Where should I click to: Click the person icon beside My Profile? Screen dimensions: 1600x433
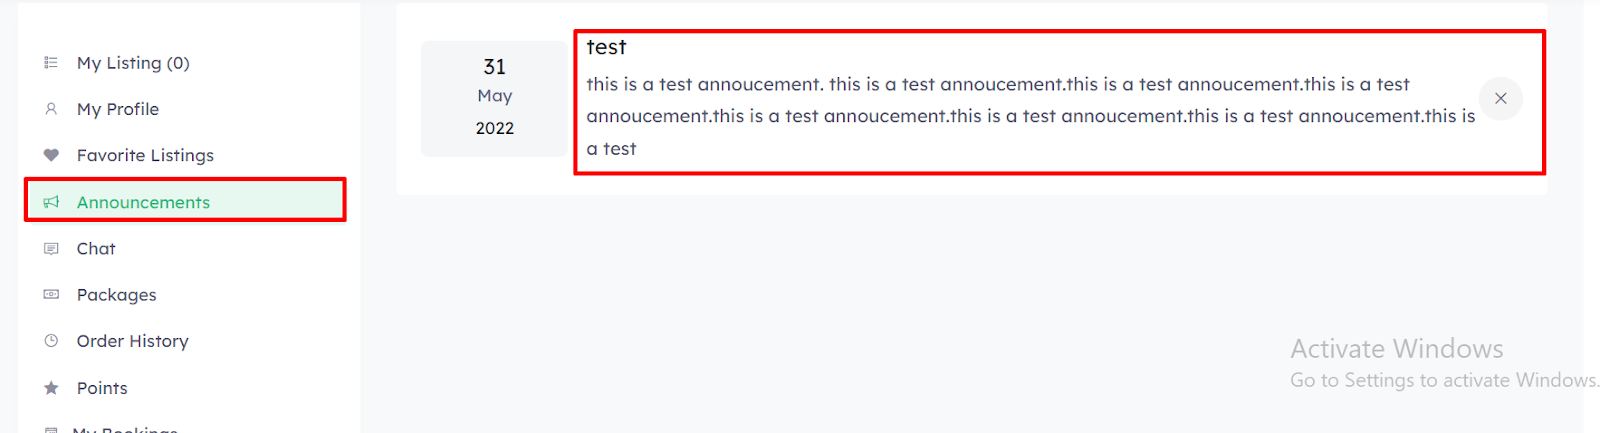51,109
